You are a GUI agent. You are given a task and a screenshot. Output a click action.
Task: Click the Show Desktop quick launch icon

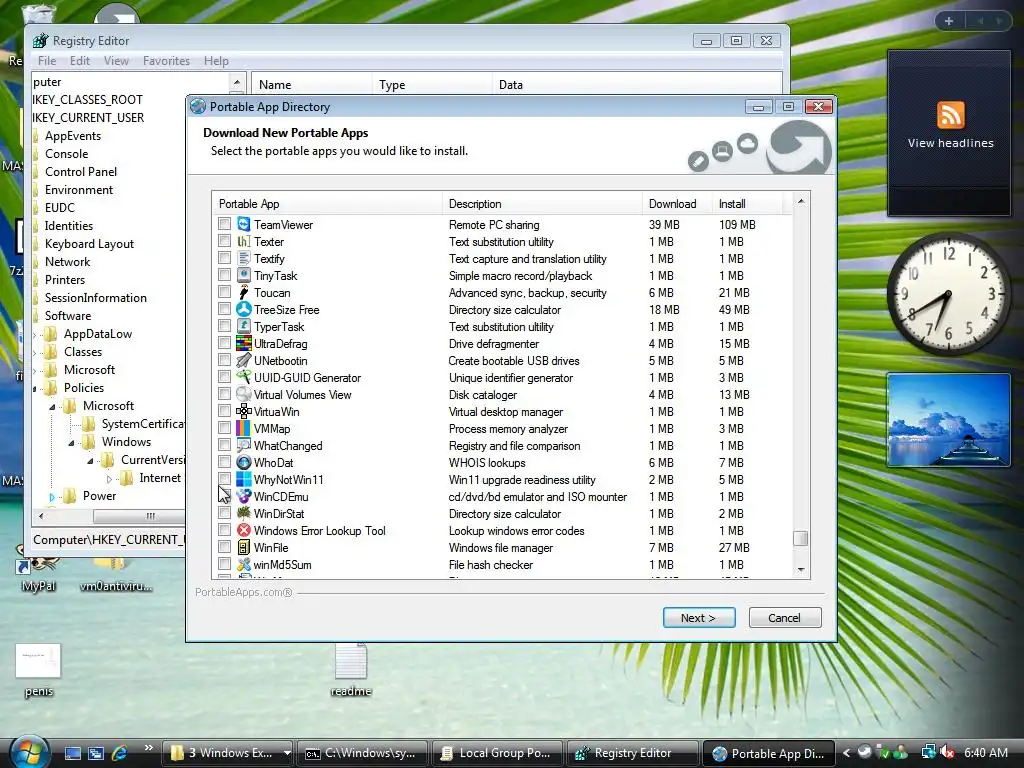pyautogui.click(x=72, y=753)
